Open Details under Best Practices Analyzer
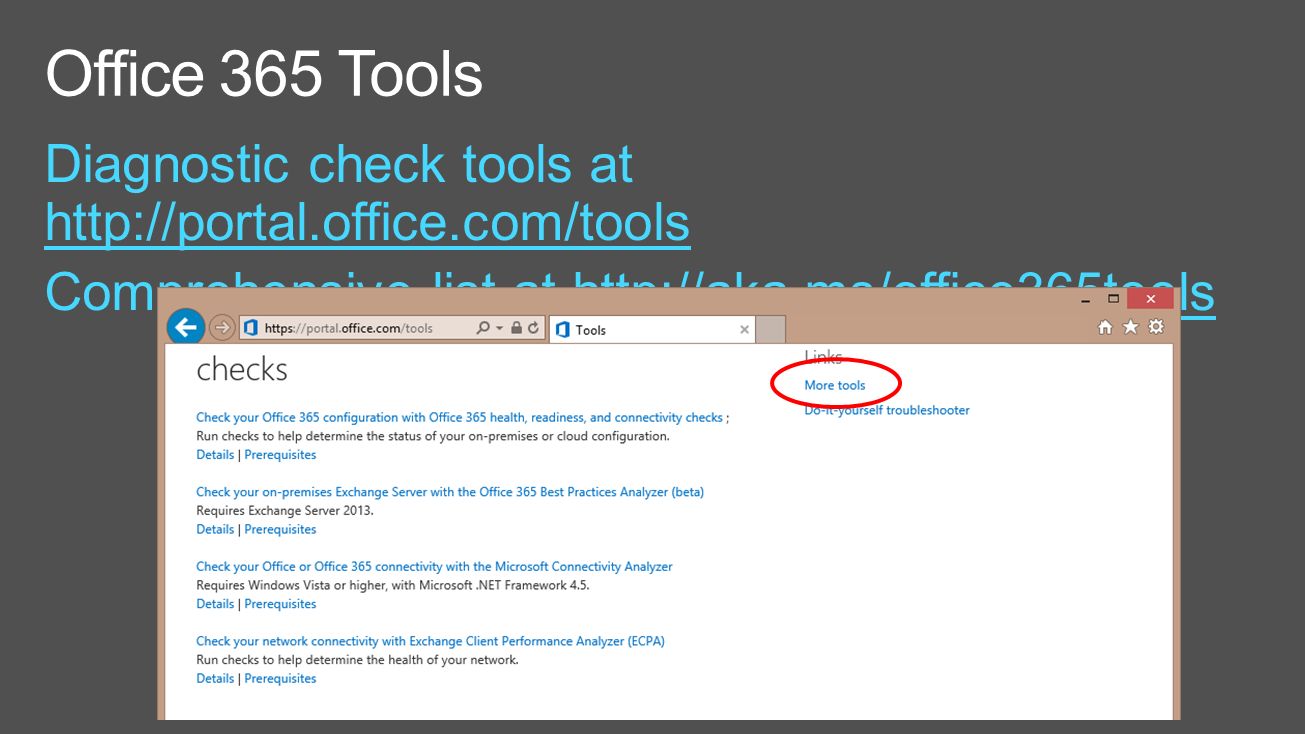Viewport: 1305px width, 734px height. (215, 529)
